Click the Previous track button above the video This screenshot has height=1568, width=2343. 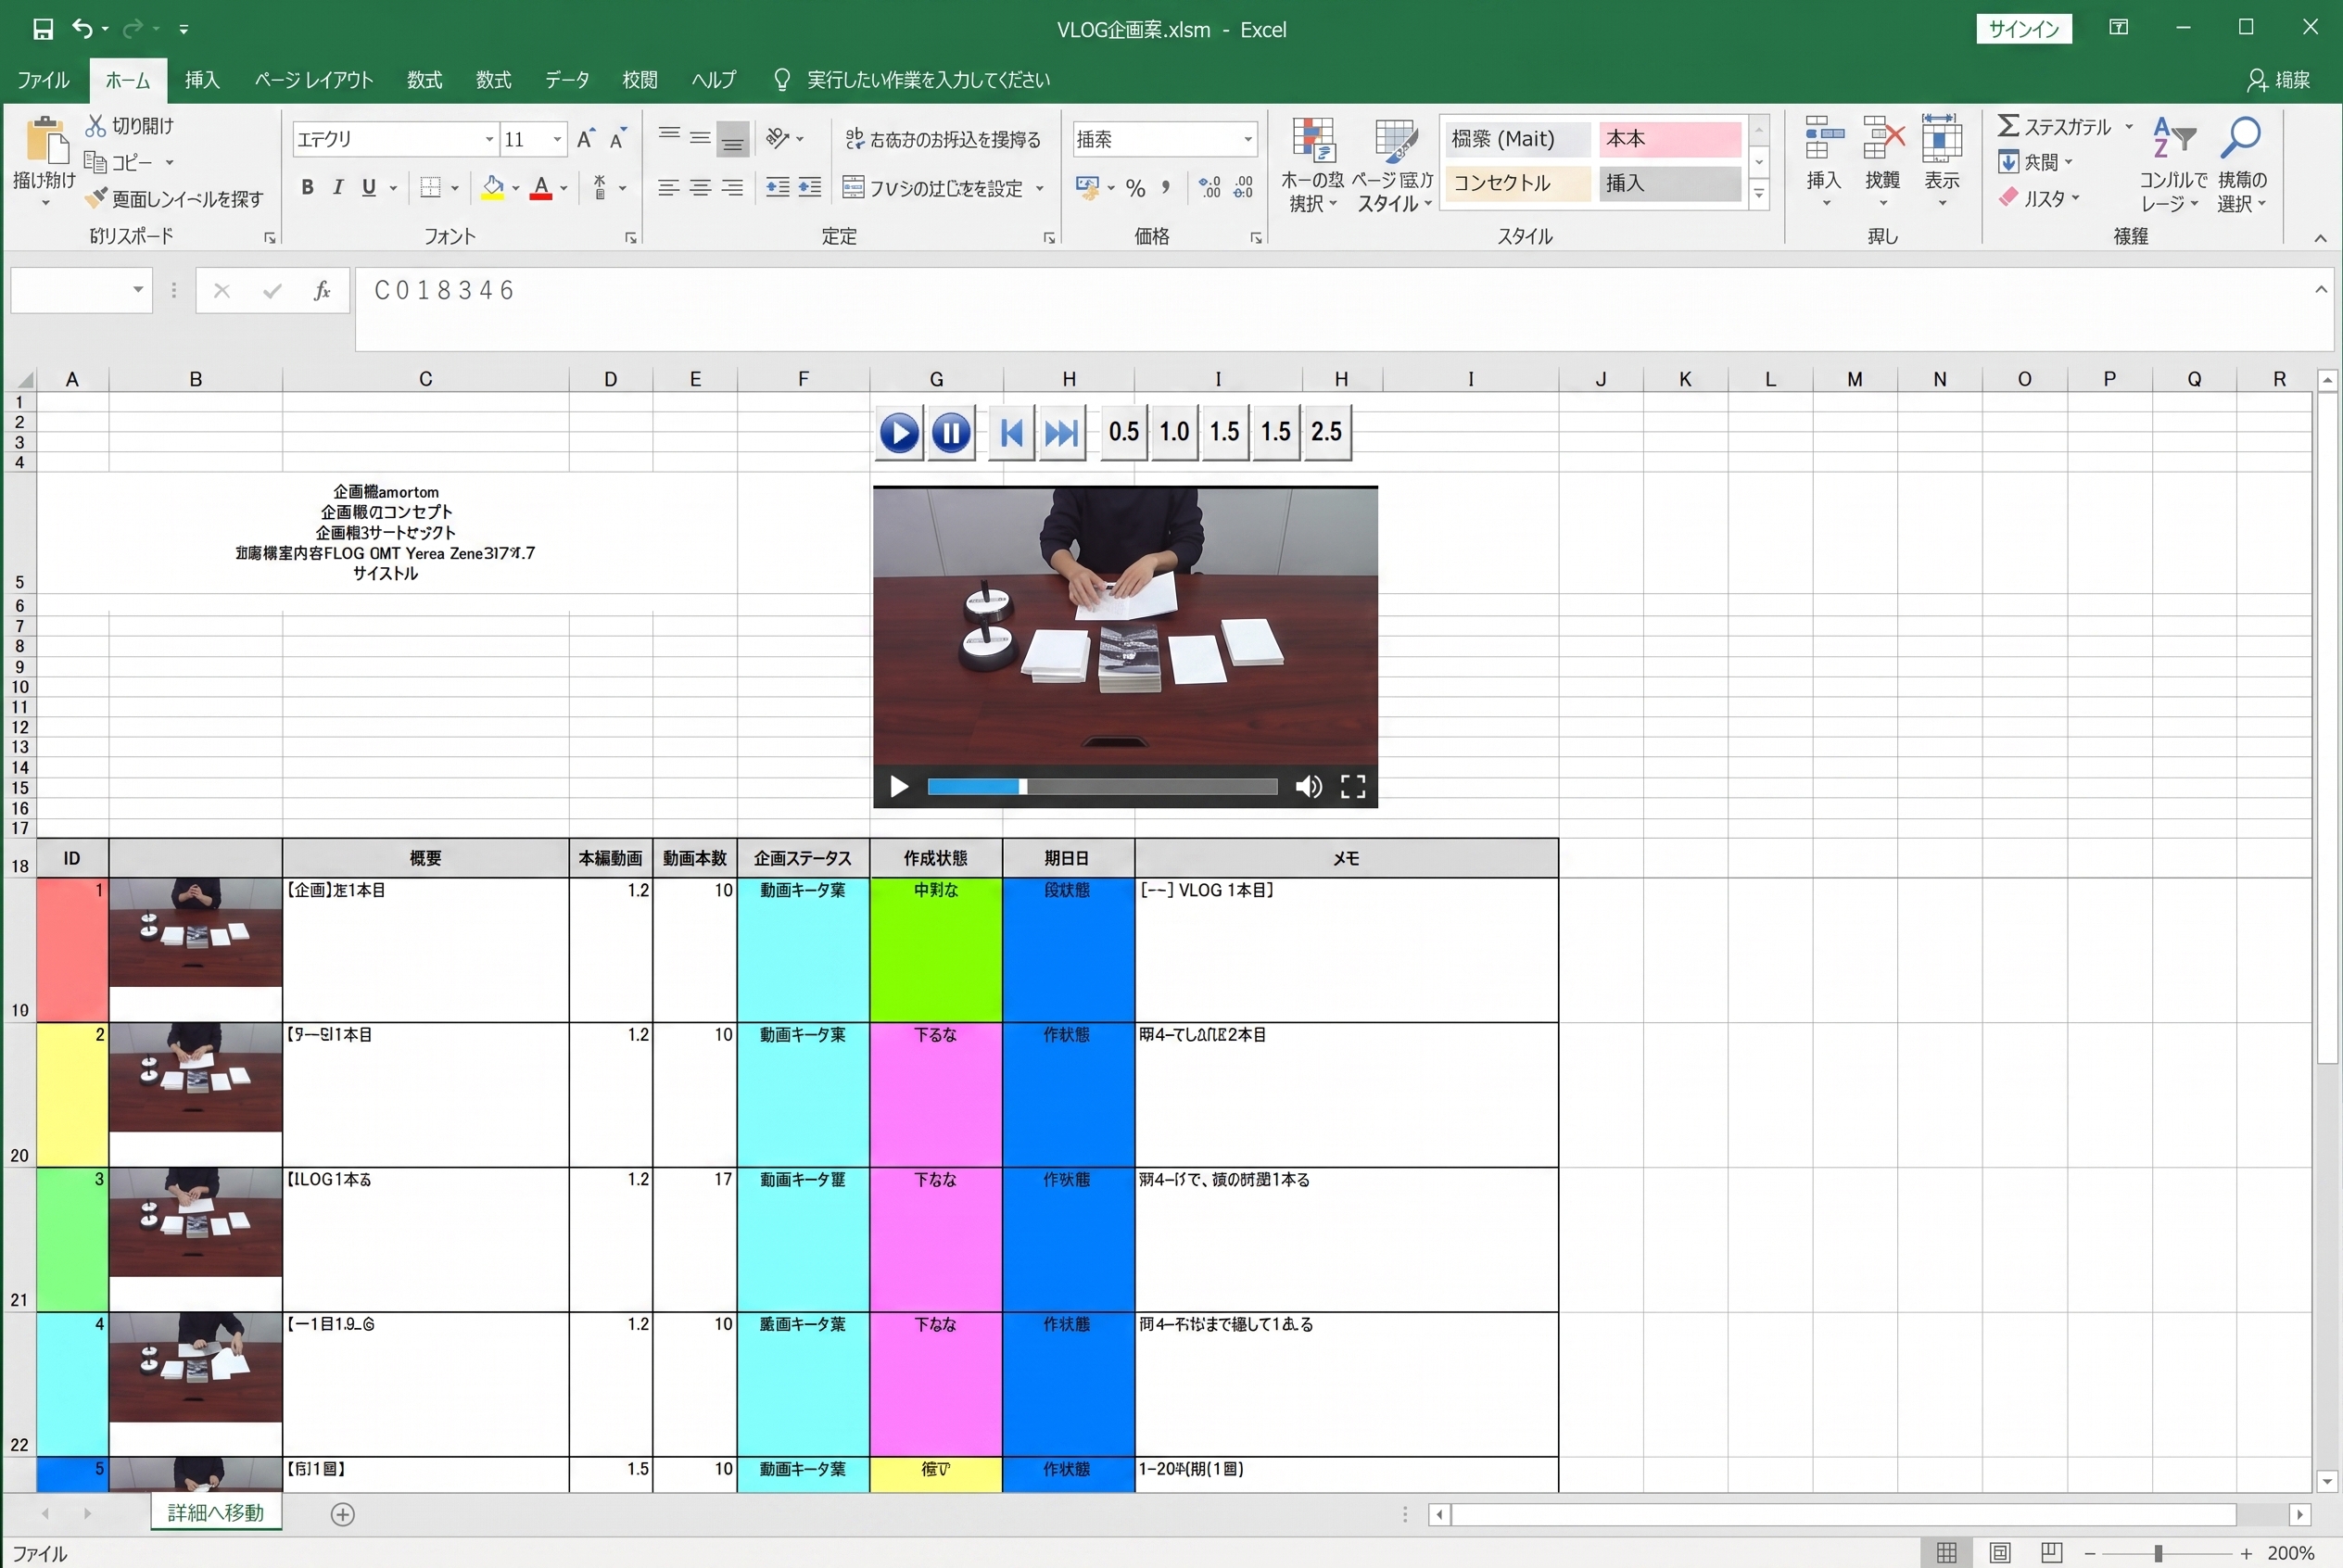pos(1011,433)
